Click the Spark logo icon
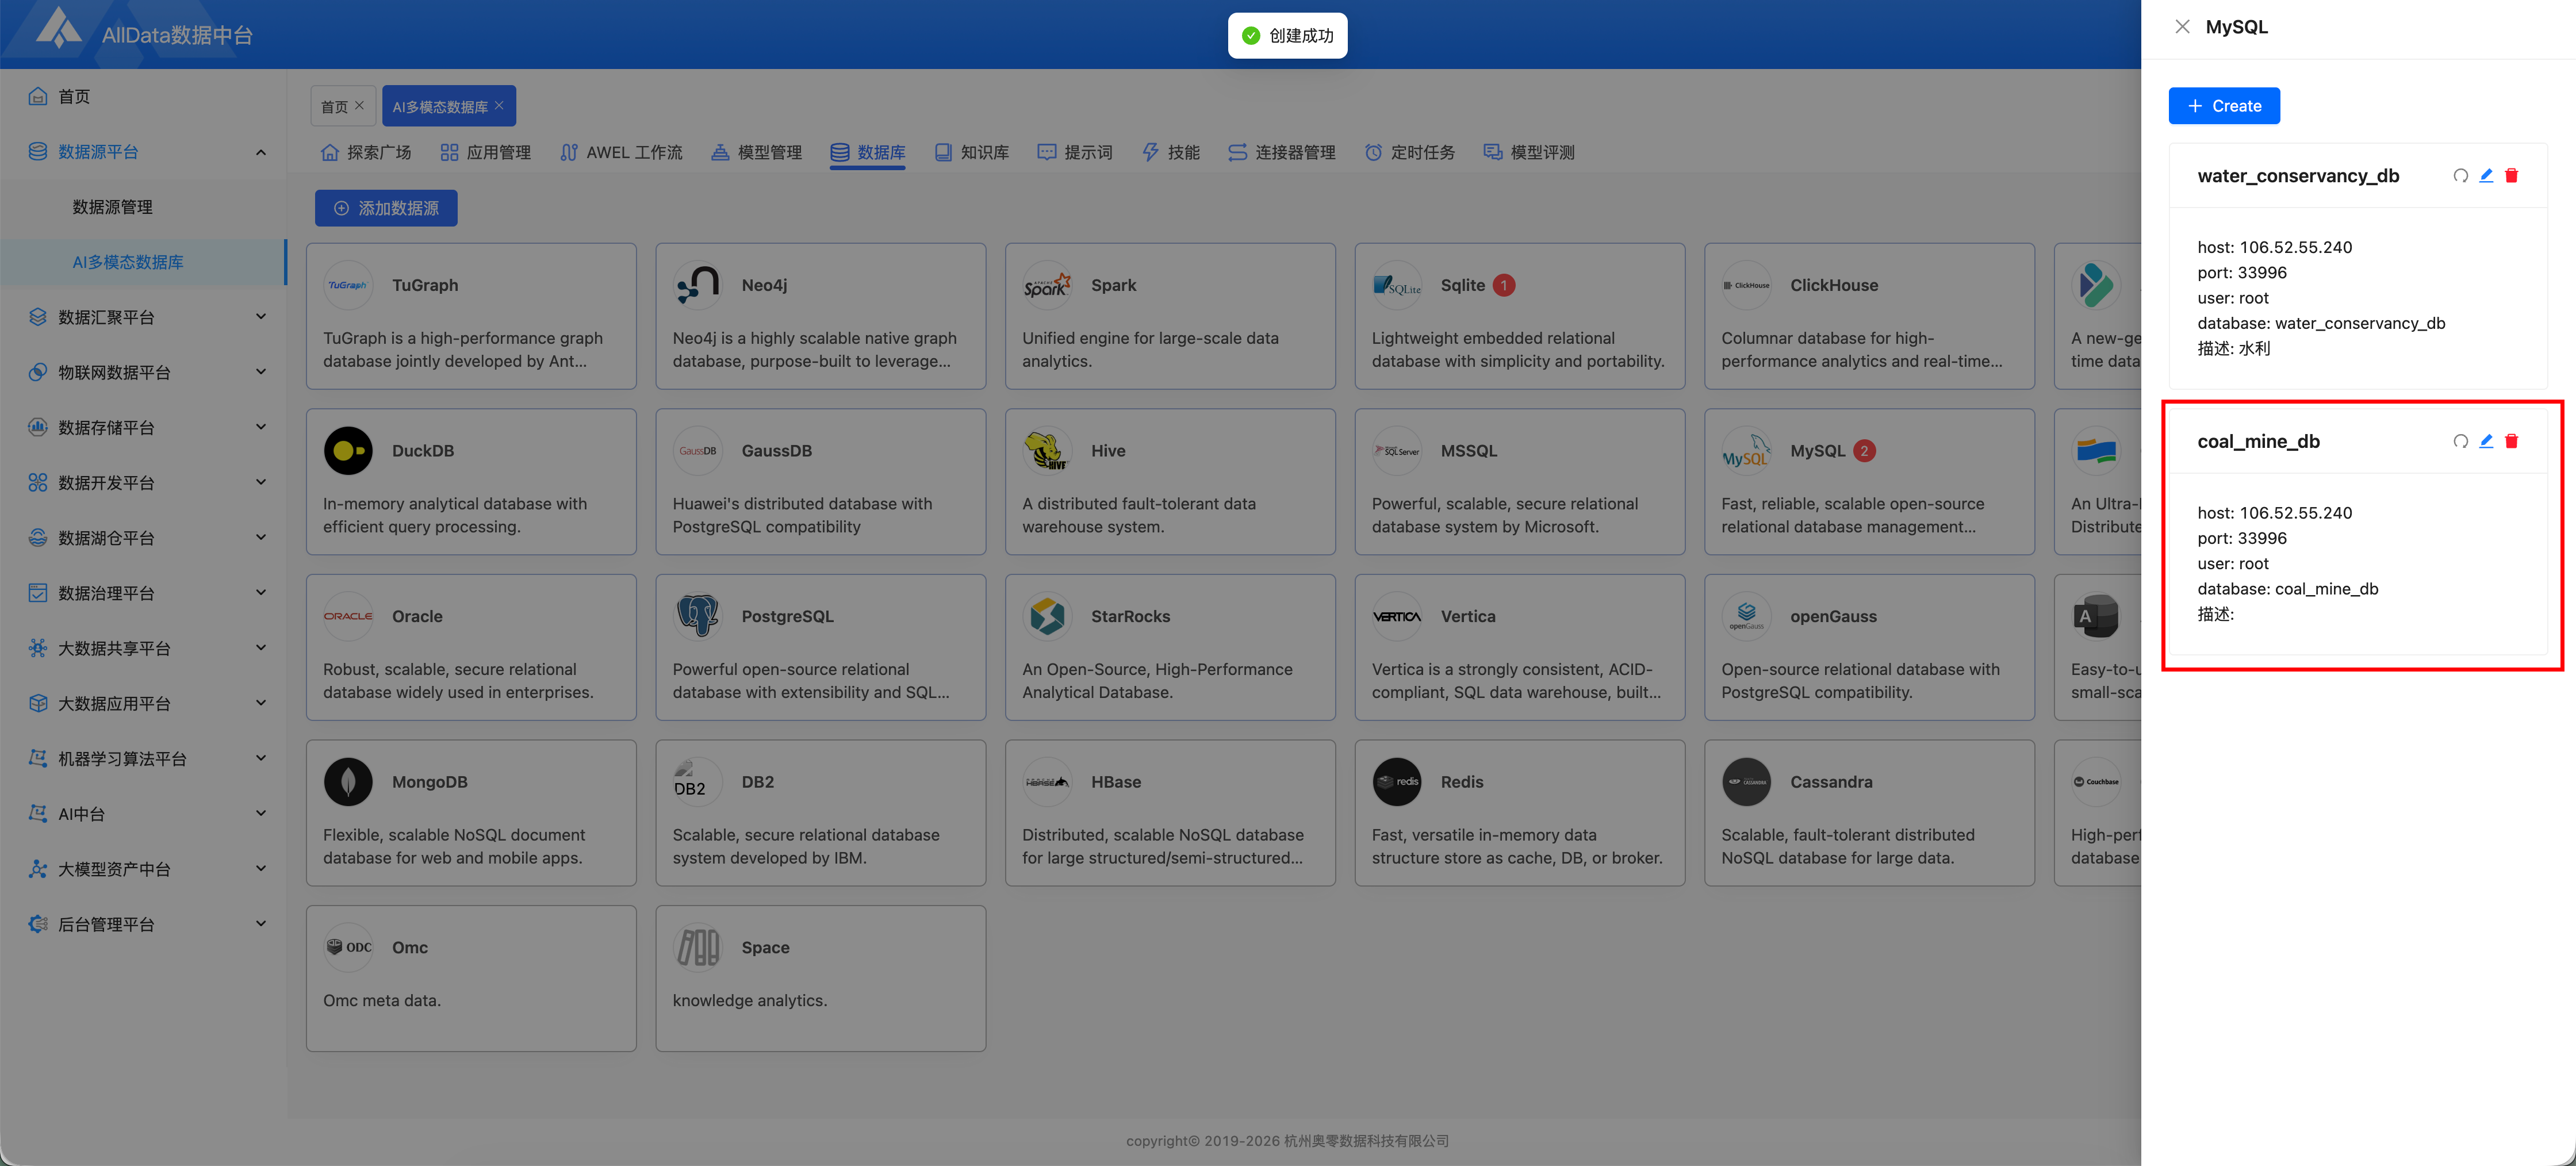 [1047, 285]
